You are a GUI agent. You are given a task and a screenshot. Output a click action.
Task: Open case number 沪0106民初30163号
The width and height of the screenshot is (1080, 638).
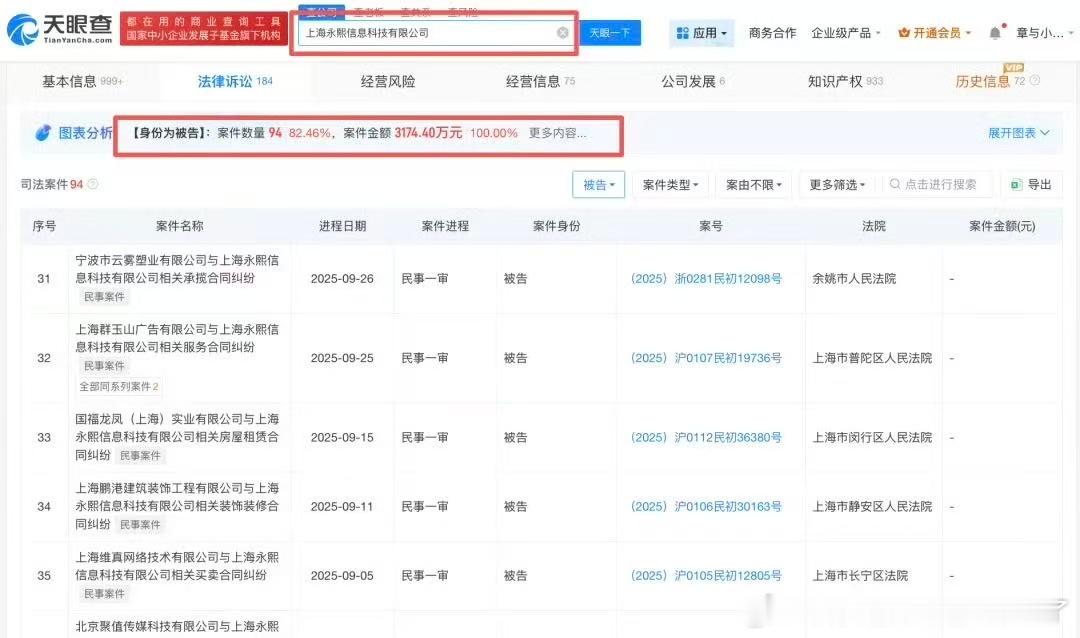706,506
